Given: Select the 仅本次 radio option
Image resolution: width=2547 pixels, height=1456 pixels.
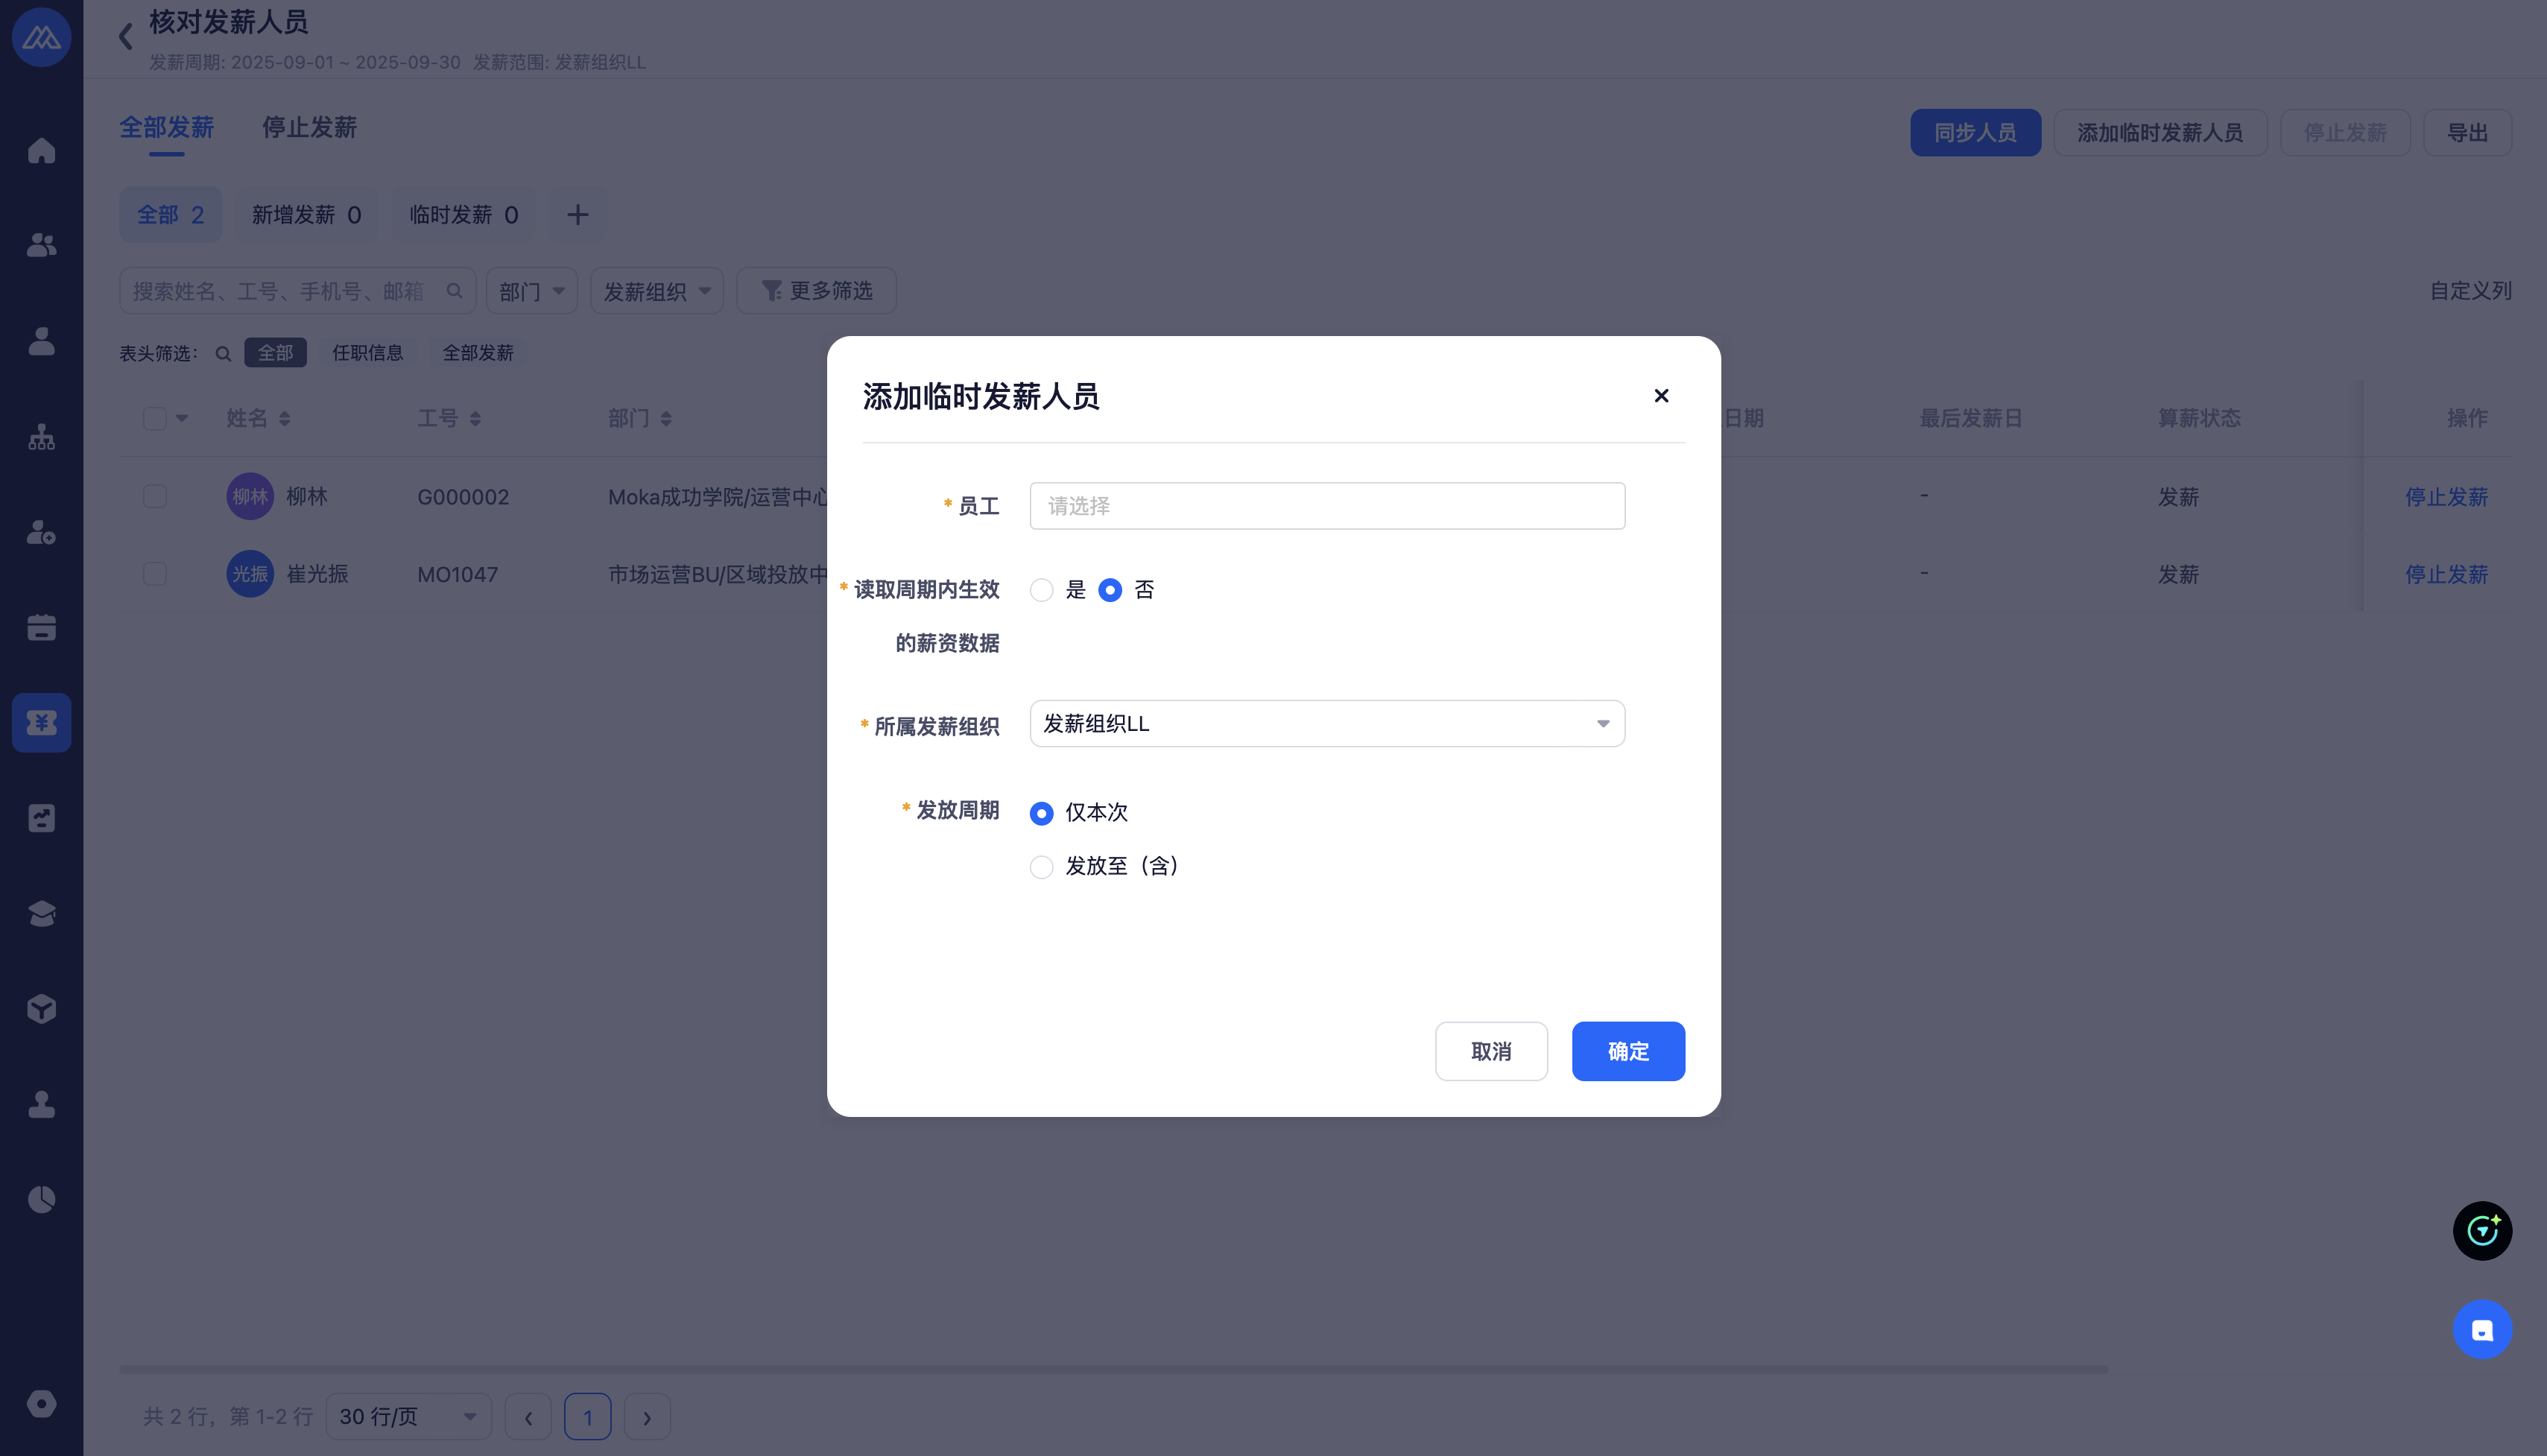Looking at the screenshot, I should (x=1041, y=813).
